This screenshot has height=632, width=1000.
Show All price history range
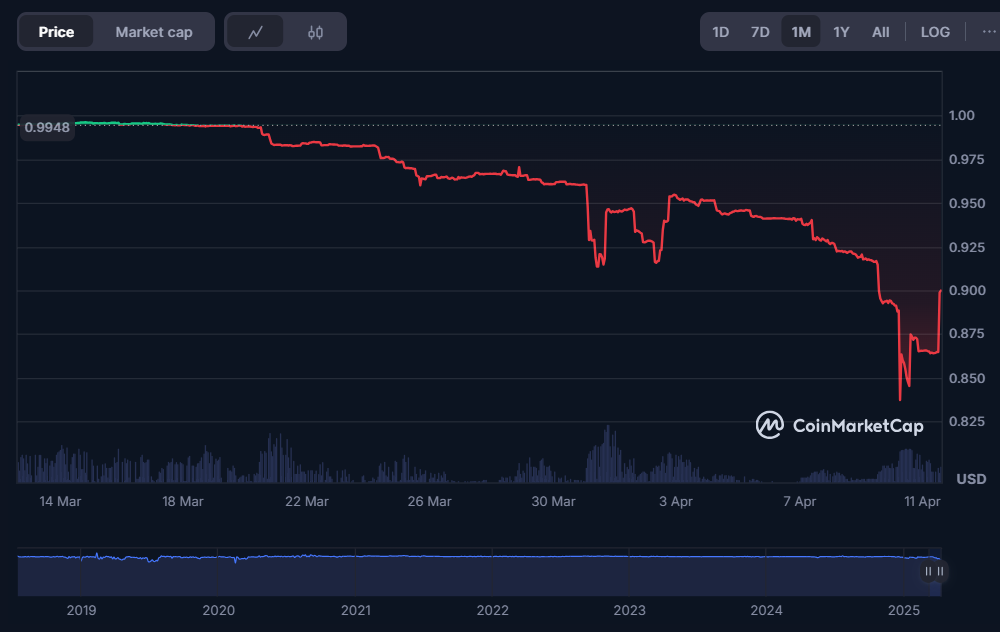click(880, 32)
